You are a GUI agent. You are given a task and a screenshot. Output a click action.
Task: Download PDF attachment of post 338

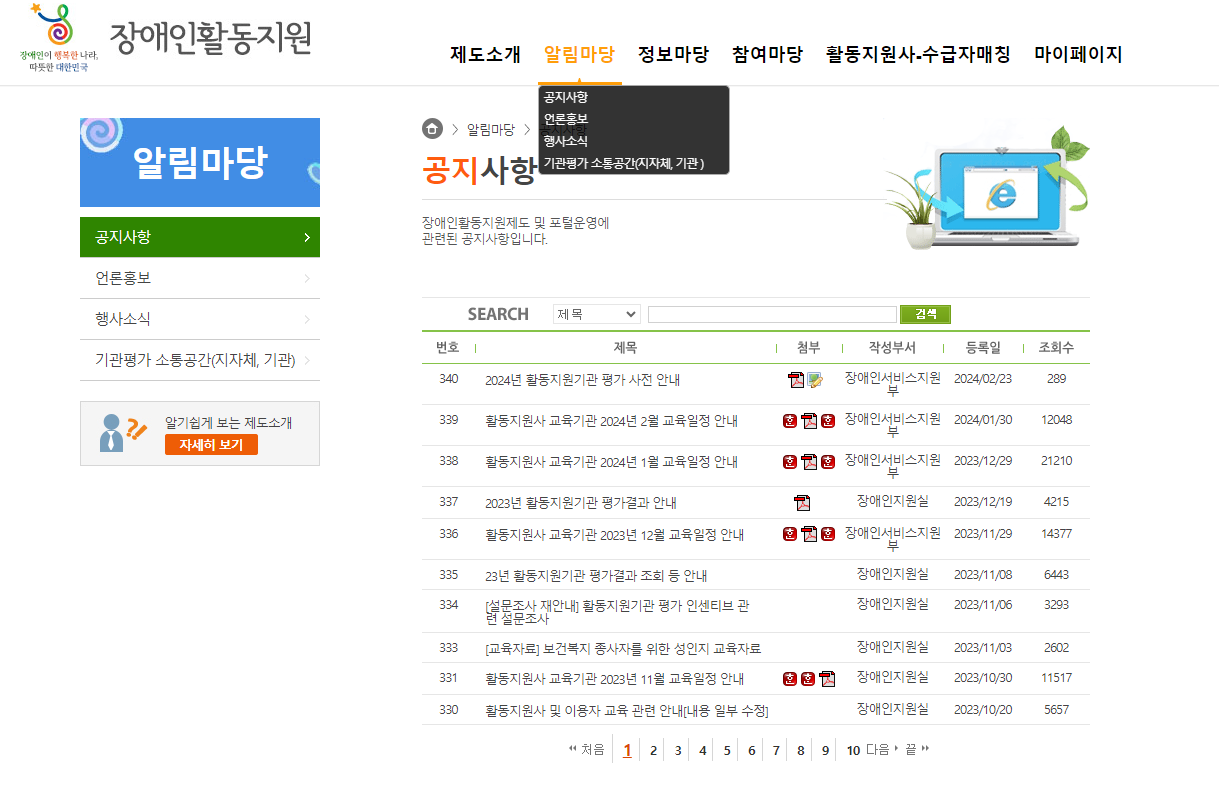pyautogui.click(x=809, y=462)
